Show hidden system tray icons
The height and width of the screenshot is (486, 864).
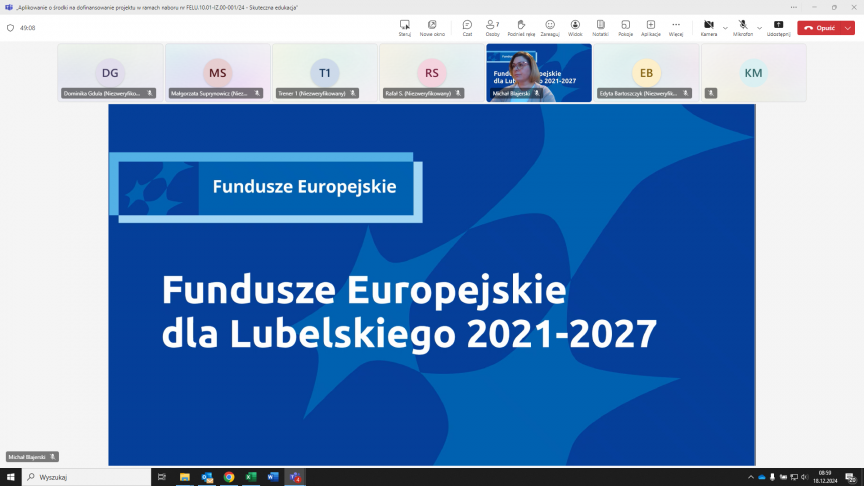tap(750, 477)
